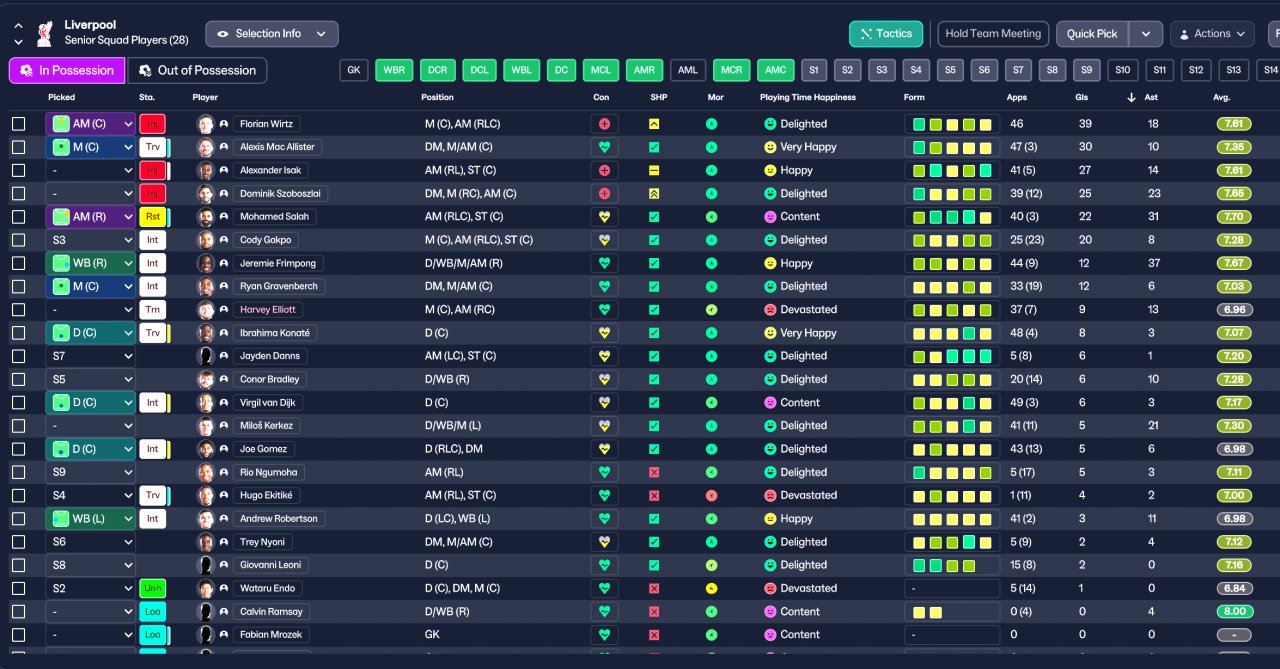Open the Quick Pick arrow dropdown

coord(1146,34)
